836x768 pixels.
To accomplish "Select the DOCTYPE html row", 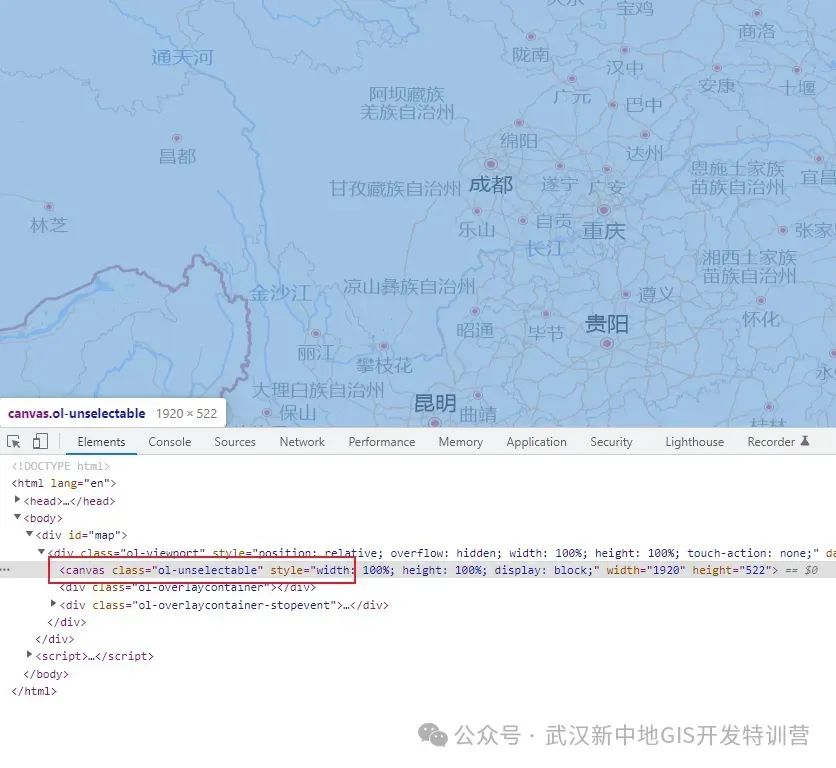I will coord(60,466).
